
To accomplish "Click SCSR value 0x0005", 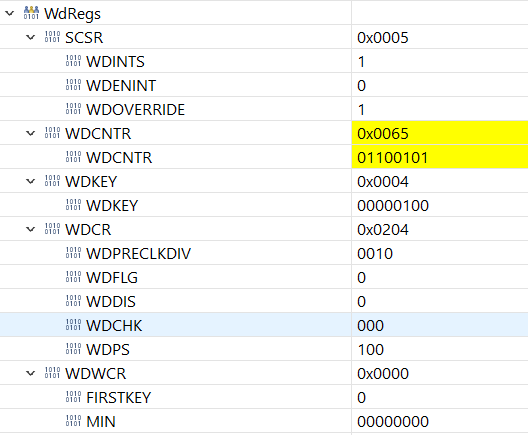I will [383, 37].
